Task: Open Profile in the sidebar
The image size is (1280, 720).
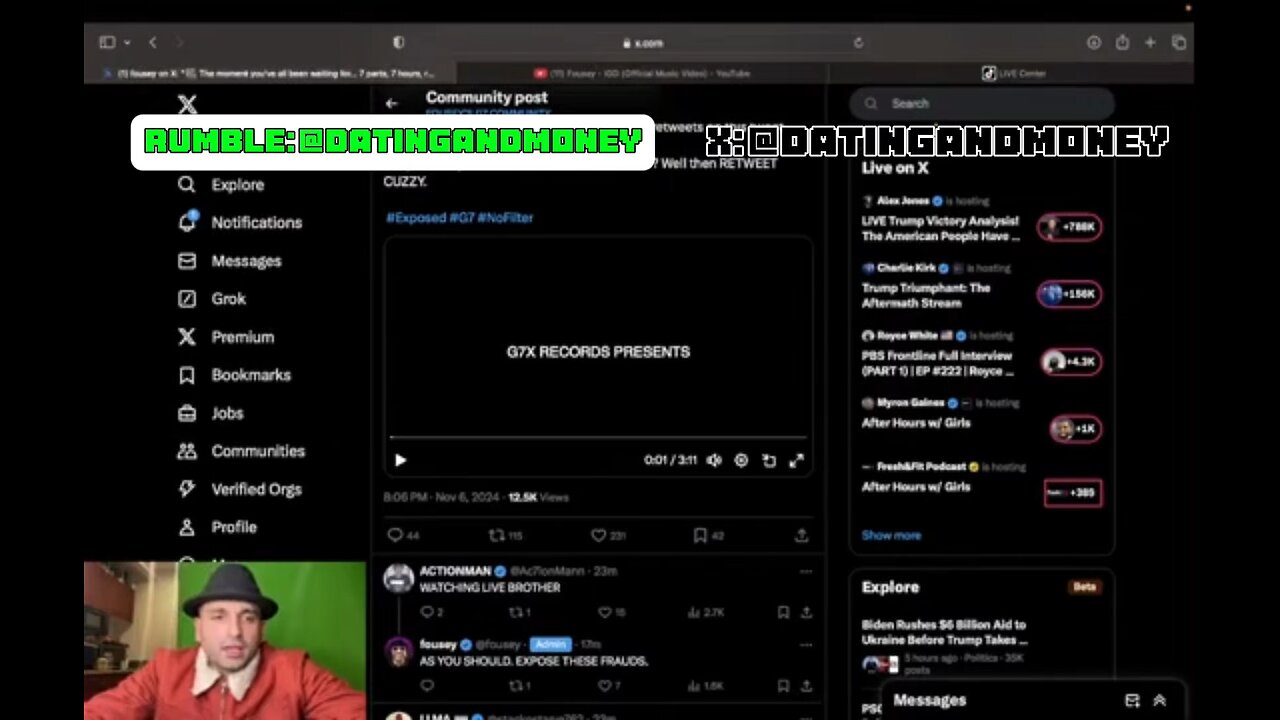Action: (x=216, y=527)
